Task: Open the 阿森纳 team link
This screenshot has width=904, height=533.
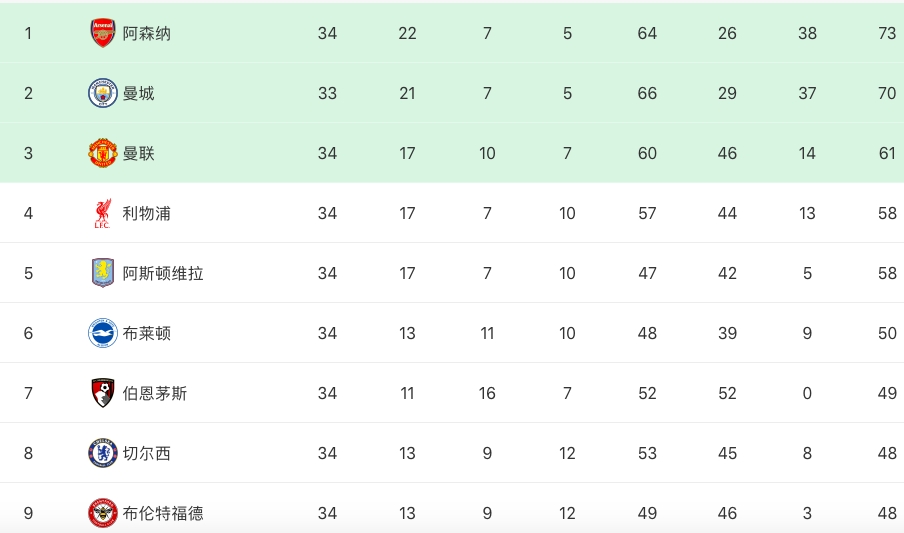Action: [x=147, y=33]
